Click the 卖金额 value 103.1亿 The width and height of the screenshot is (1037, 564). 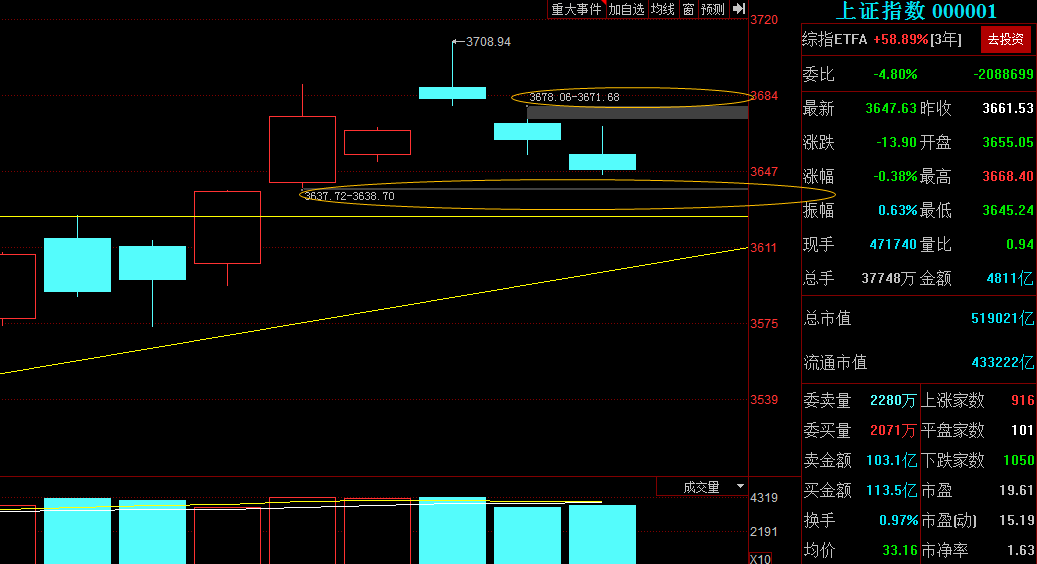[891, 460]
